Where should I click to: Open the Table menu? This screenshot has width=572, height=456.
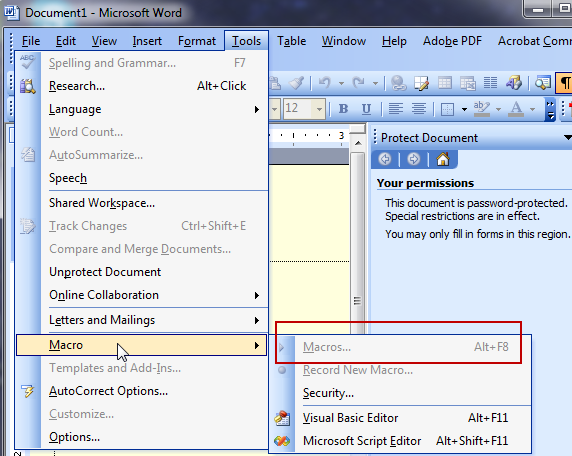(291, 41)
